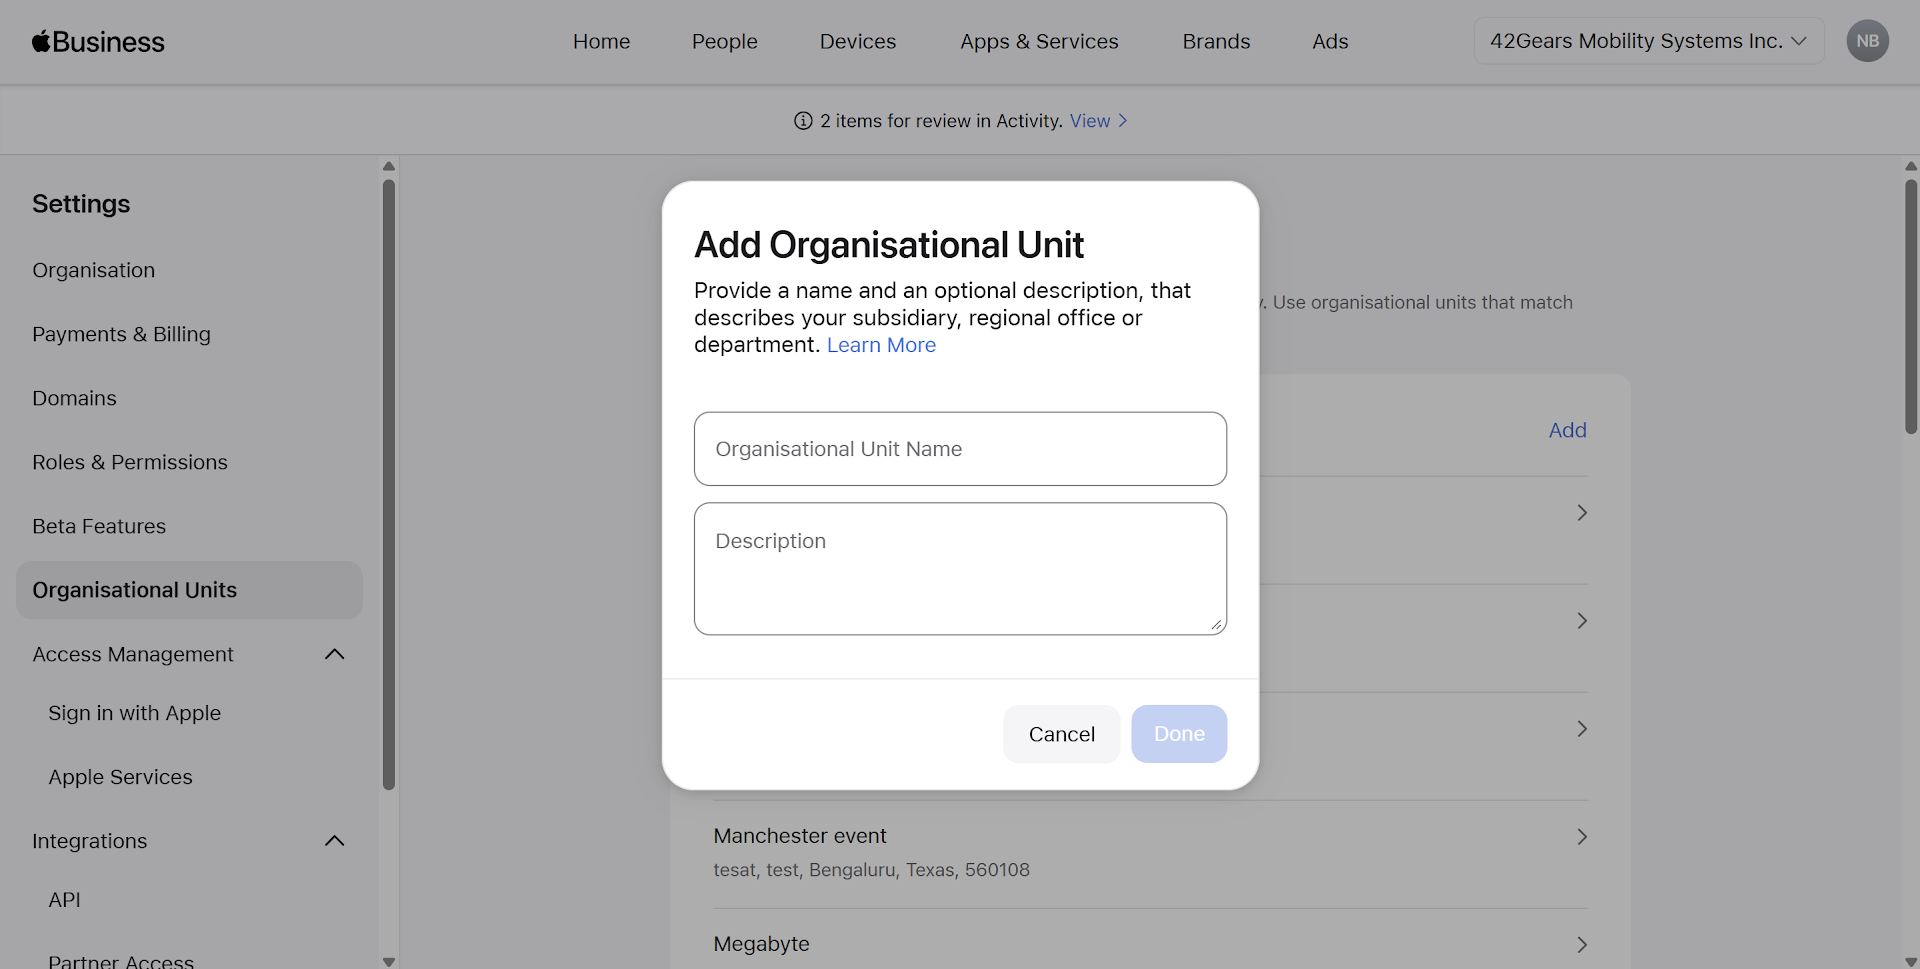
Task: Focus the Organisational Unit Name field
Action: [x=960, y=449]
